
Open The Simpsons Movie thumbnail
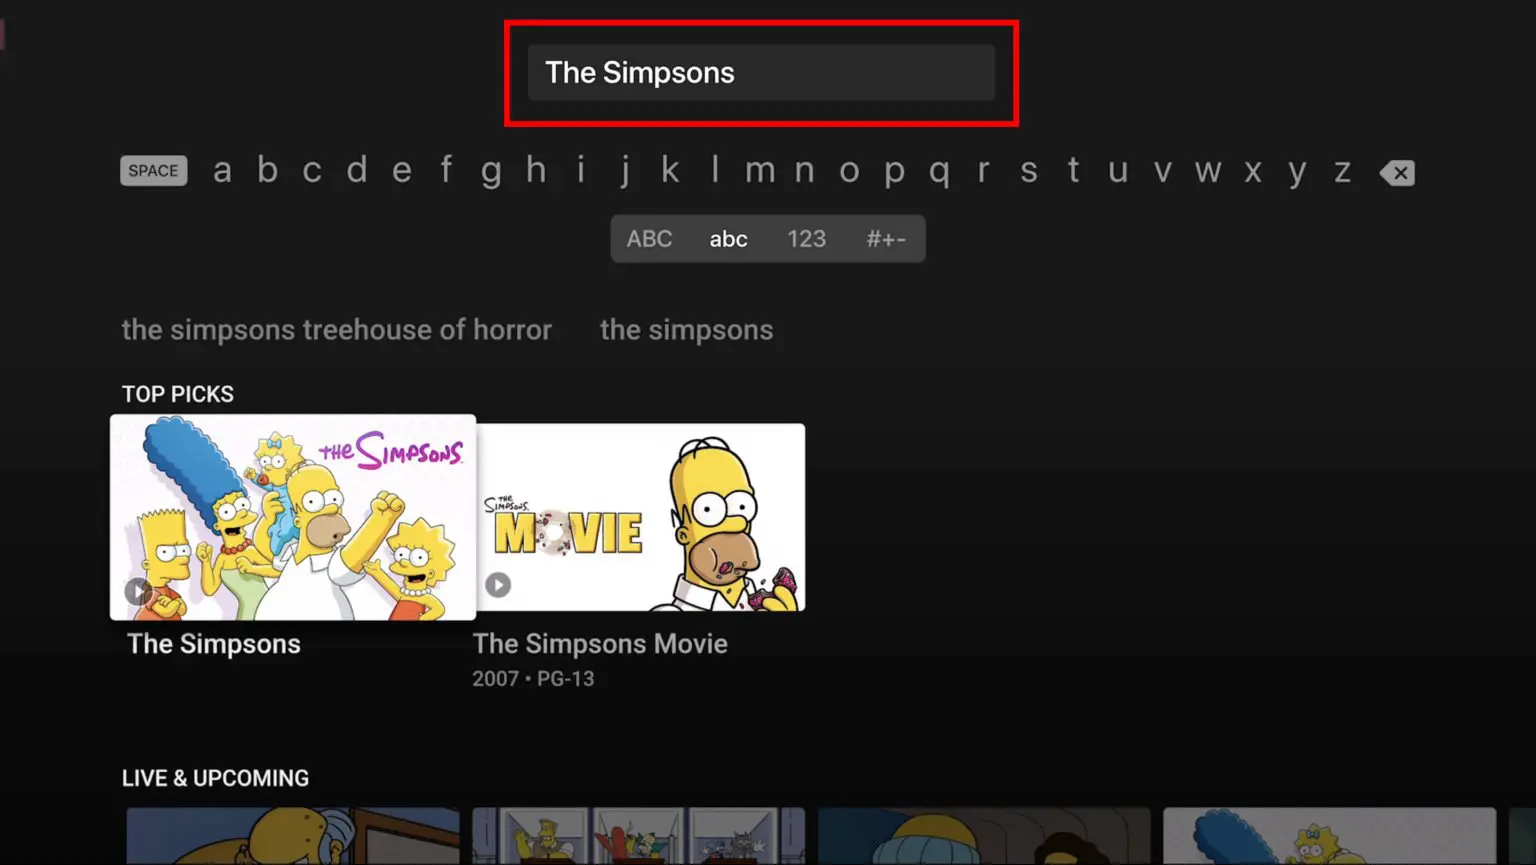pos(640,517)
